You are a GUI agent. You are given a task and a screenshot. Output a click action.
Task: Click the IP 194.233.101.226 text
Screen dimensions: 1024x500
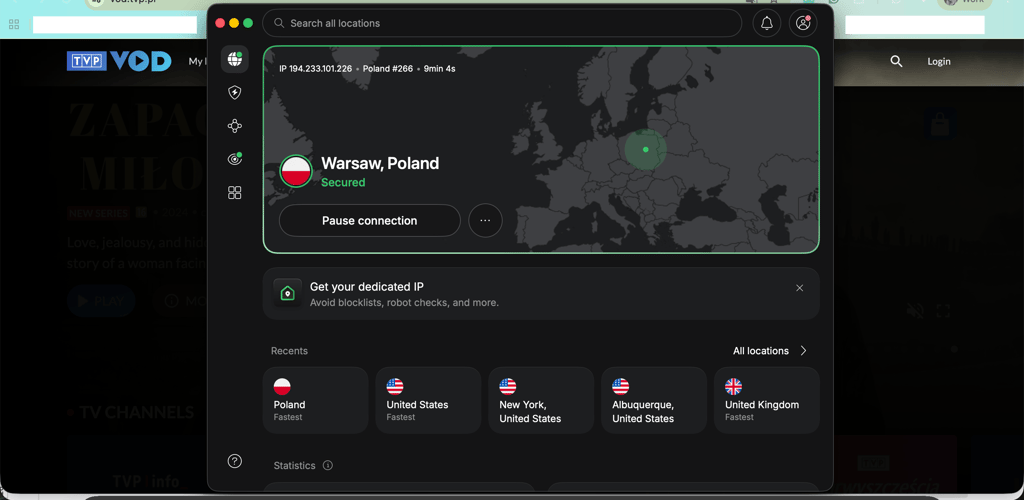click(315, 69)
